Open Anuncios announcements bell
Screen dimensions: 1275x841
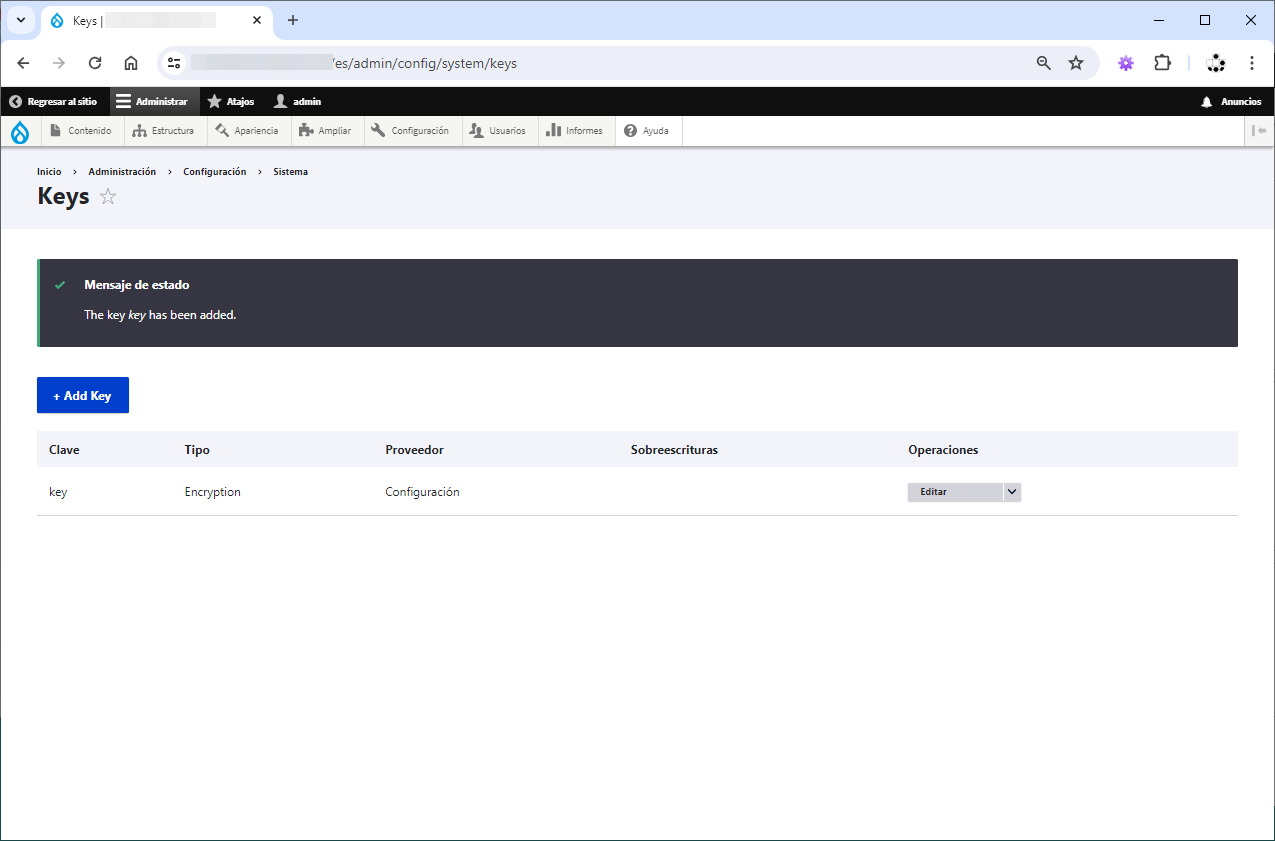click(x=1232, y=102)
